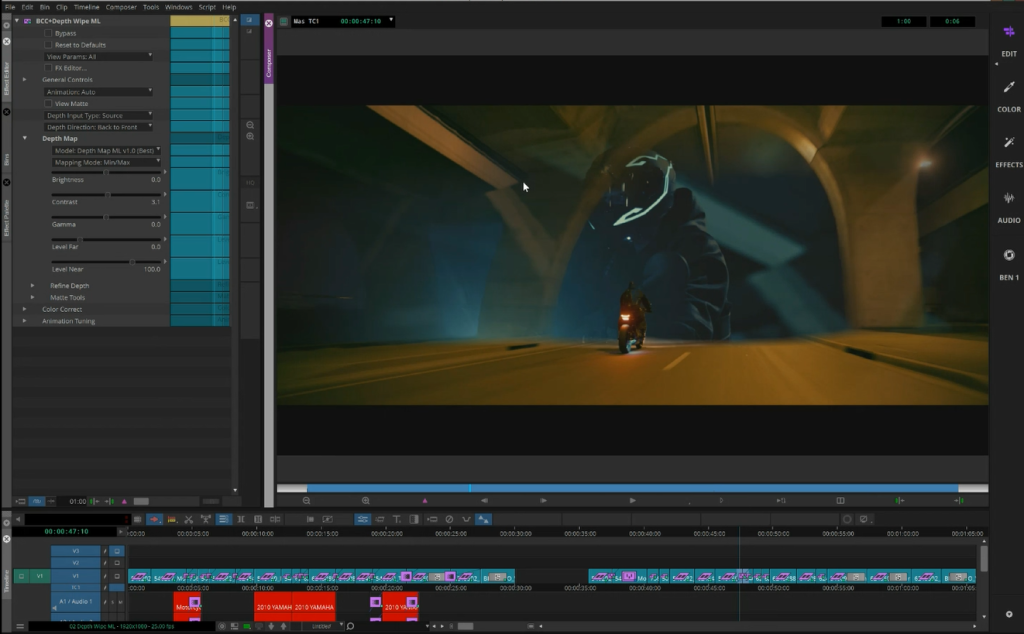This screenshot has height=634, width=1024.
Task: Check the View Matte checkbox
Action: point(48,103)
